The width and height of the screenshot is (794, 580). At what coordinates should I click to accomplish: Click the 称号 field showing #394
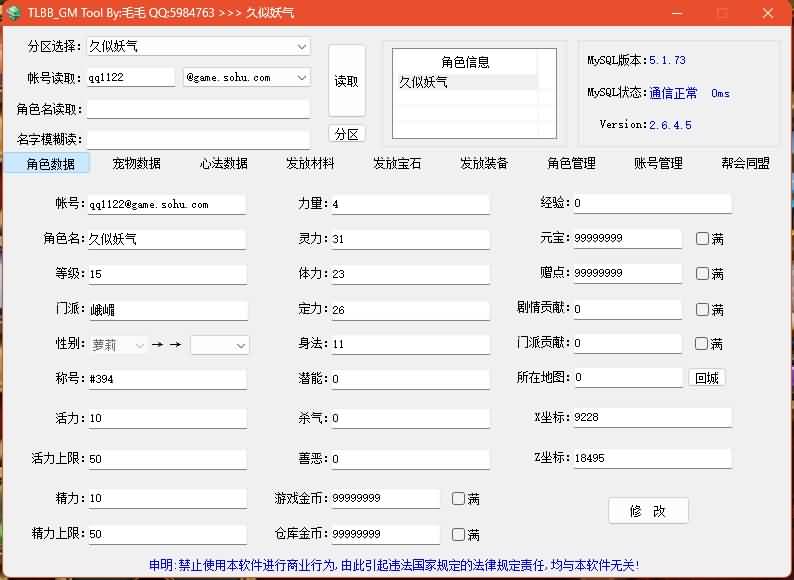coord(168,379)
